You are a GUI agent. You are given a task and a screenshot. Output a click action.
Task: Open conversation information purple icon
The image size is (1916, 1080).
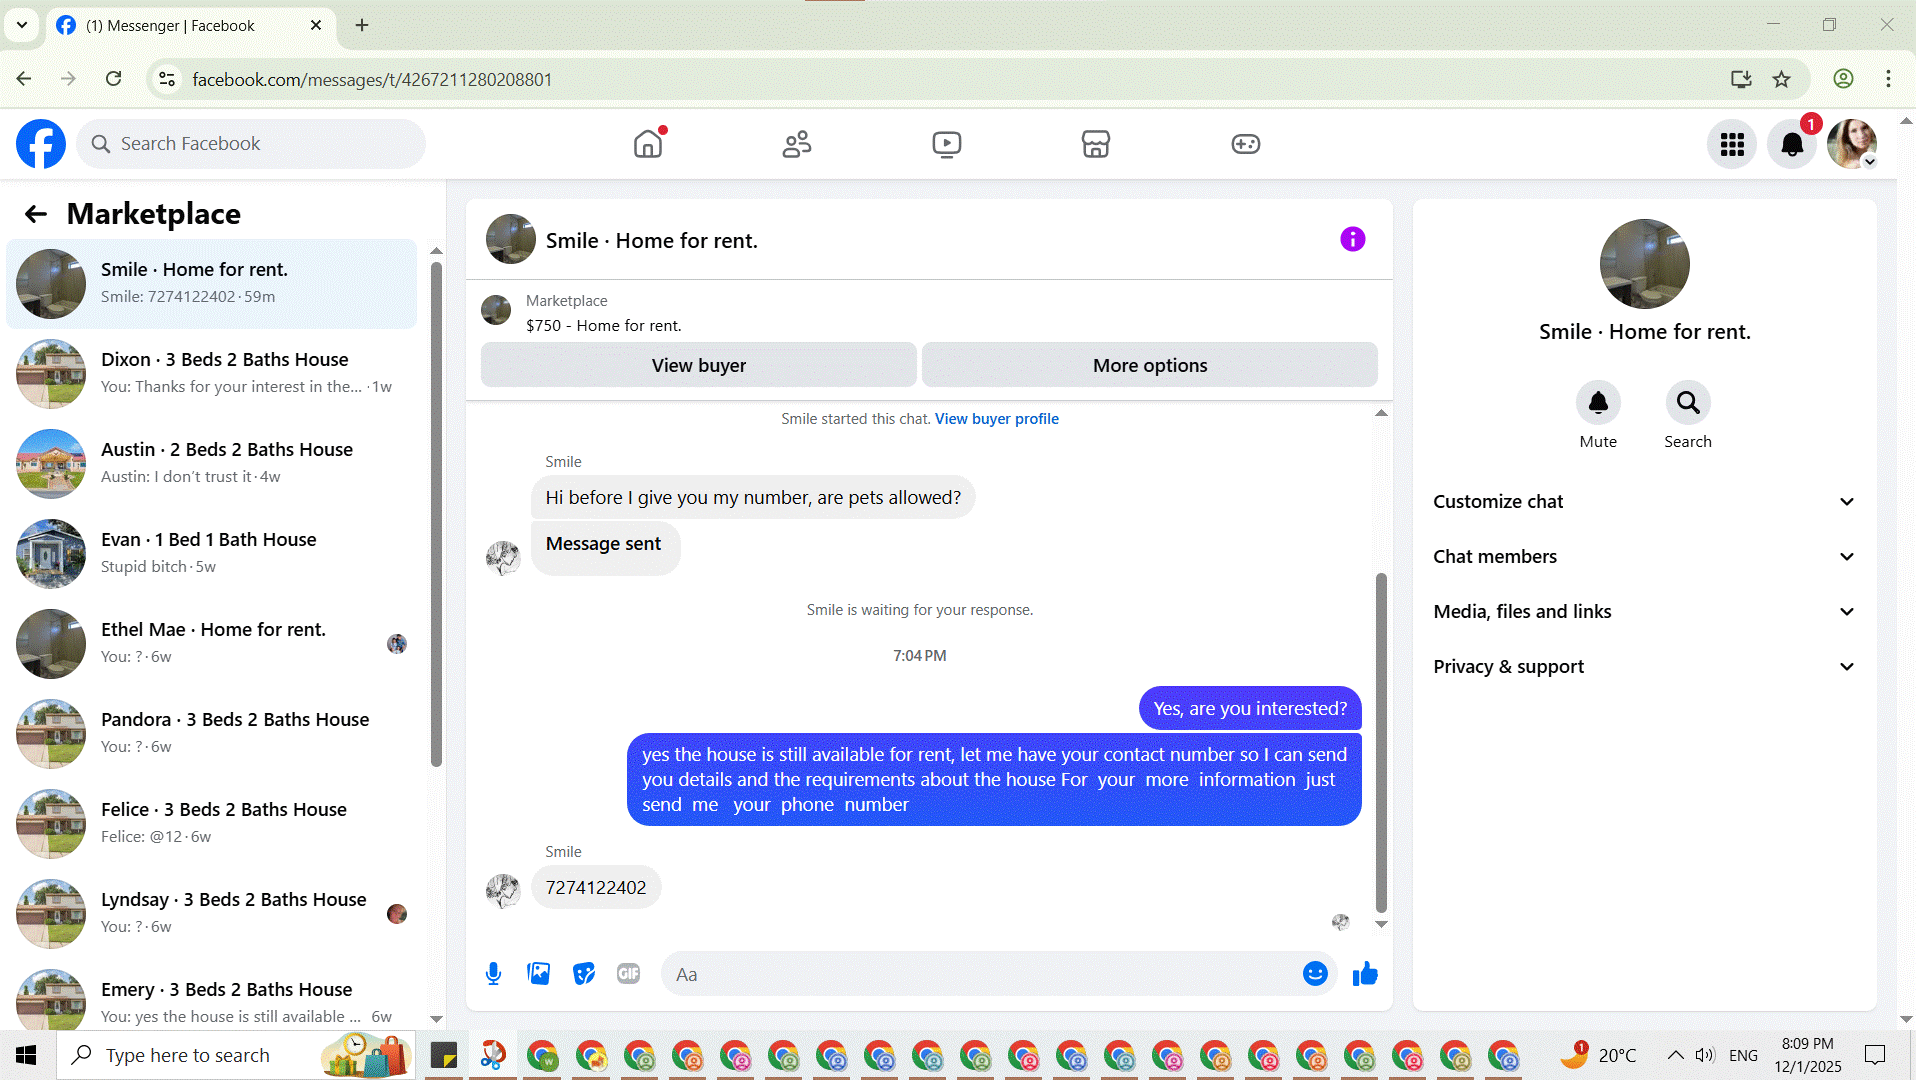(1352, 239)
